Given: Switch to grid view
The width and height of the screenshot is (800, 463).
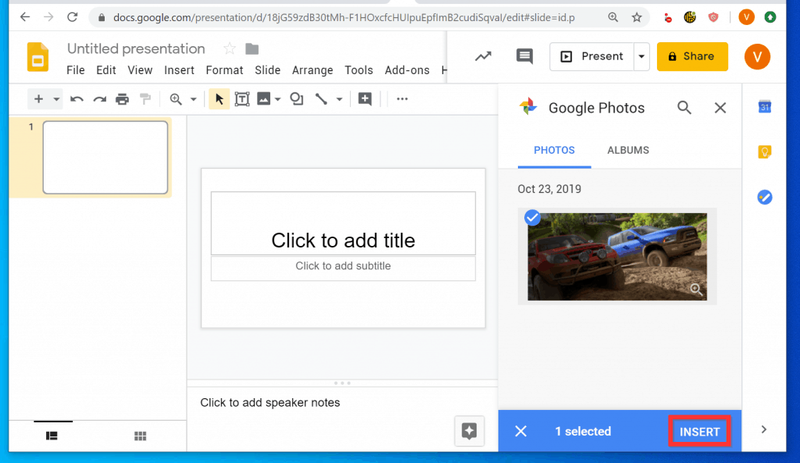Looking at the screenshot, I should (140, 435).
